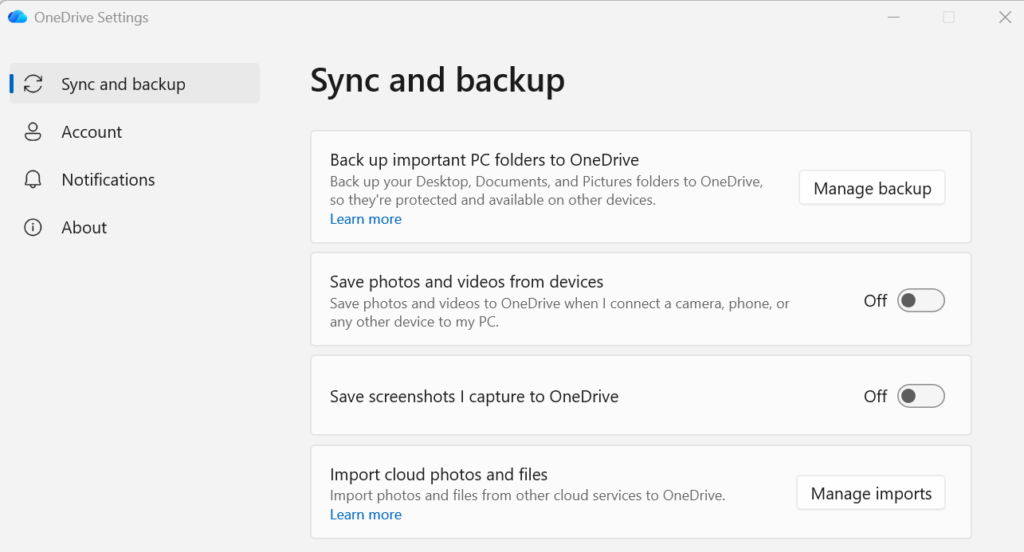Click the sync arrows icon in sidebar

click(33, 84)
